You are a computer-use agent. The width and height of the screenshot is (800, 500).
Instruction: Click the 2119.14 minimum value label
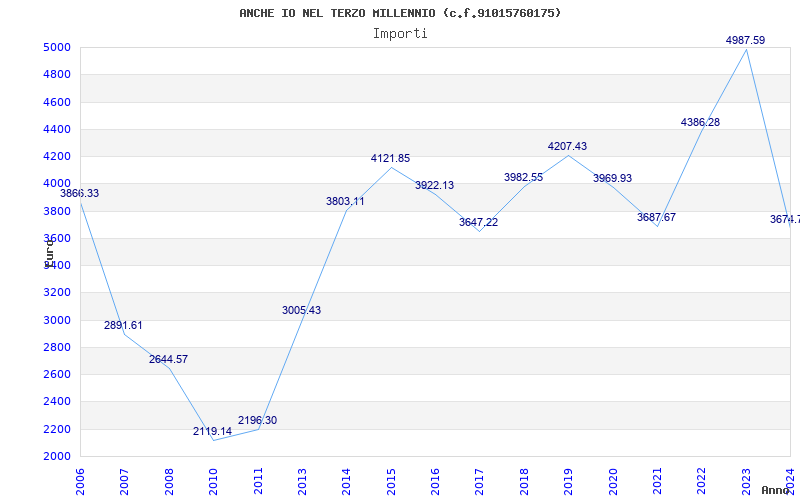[212, 431]
